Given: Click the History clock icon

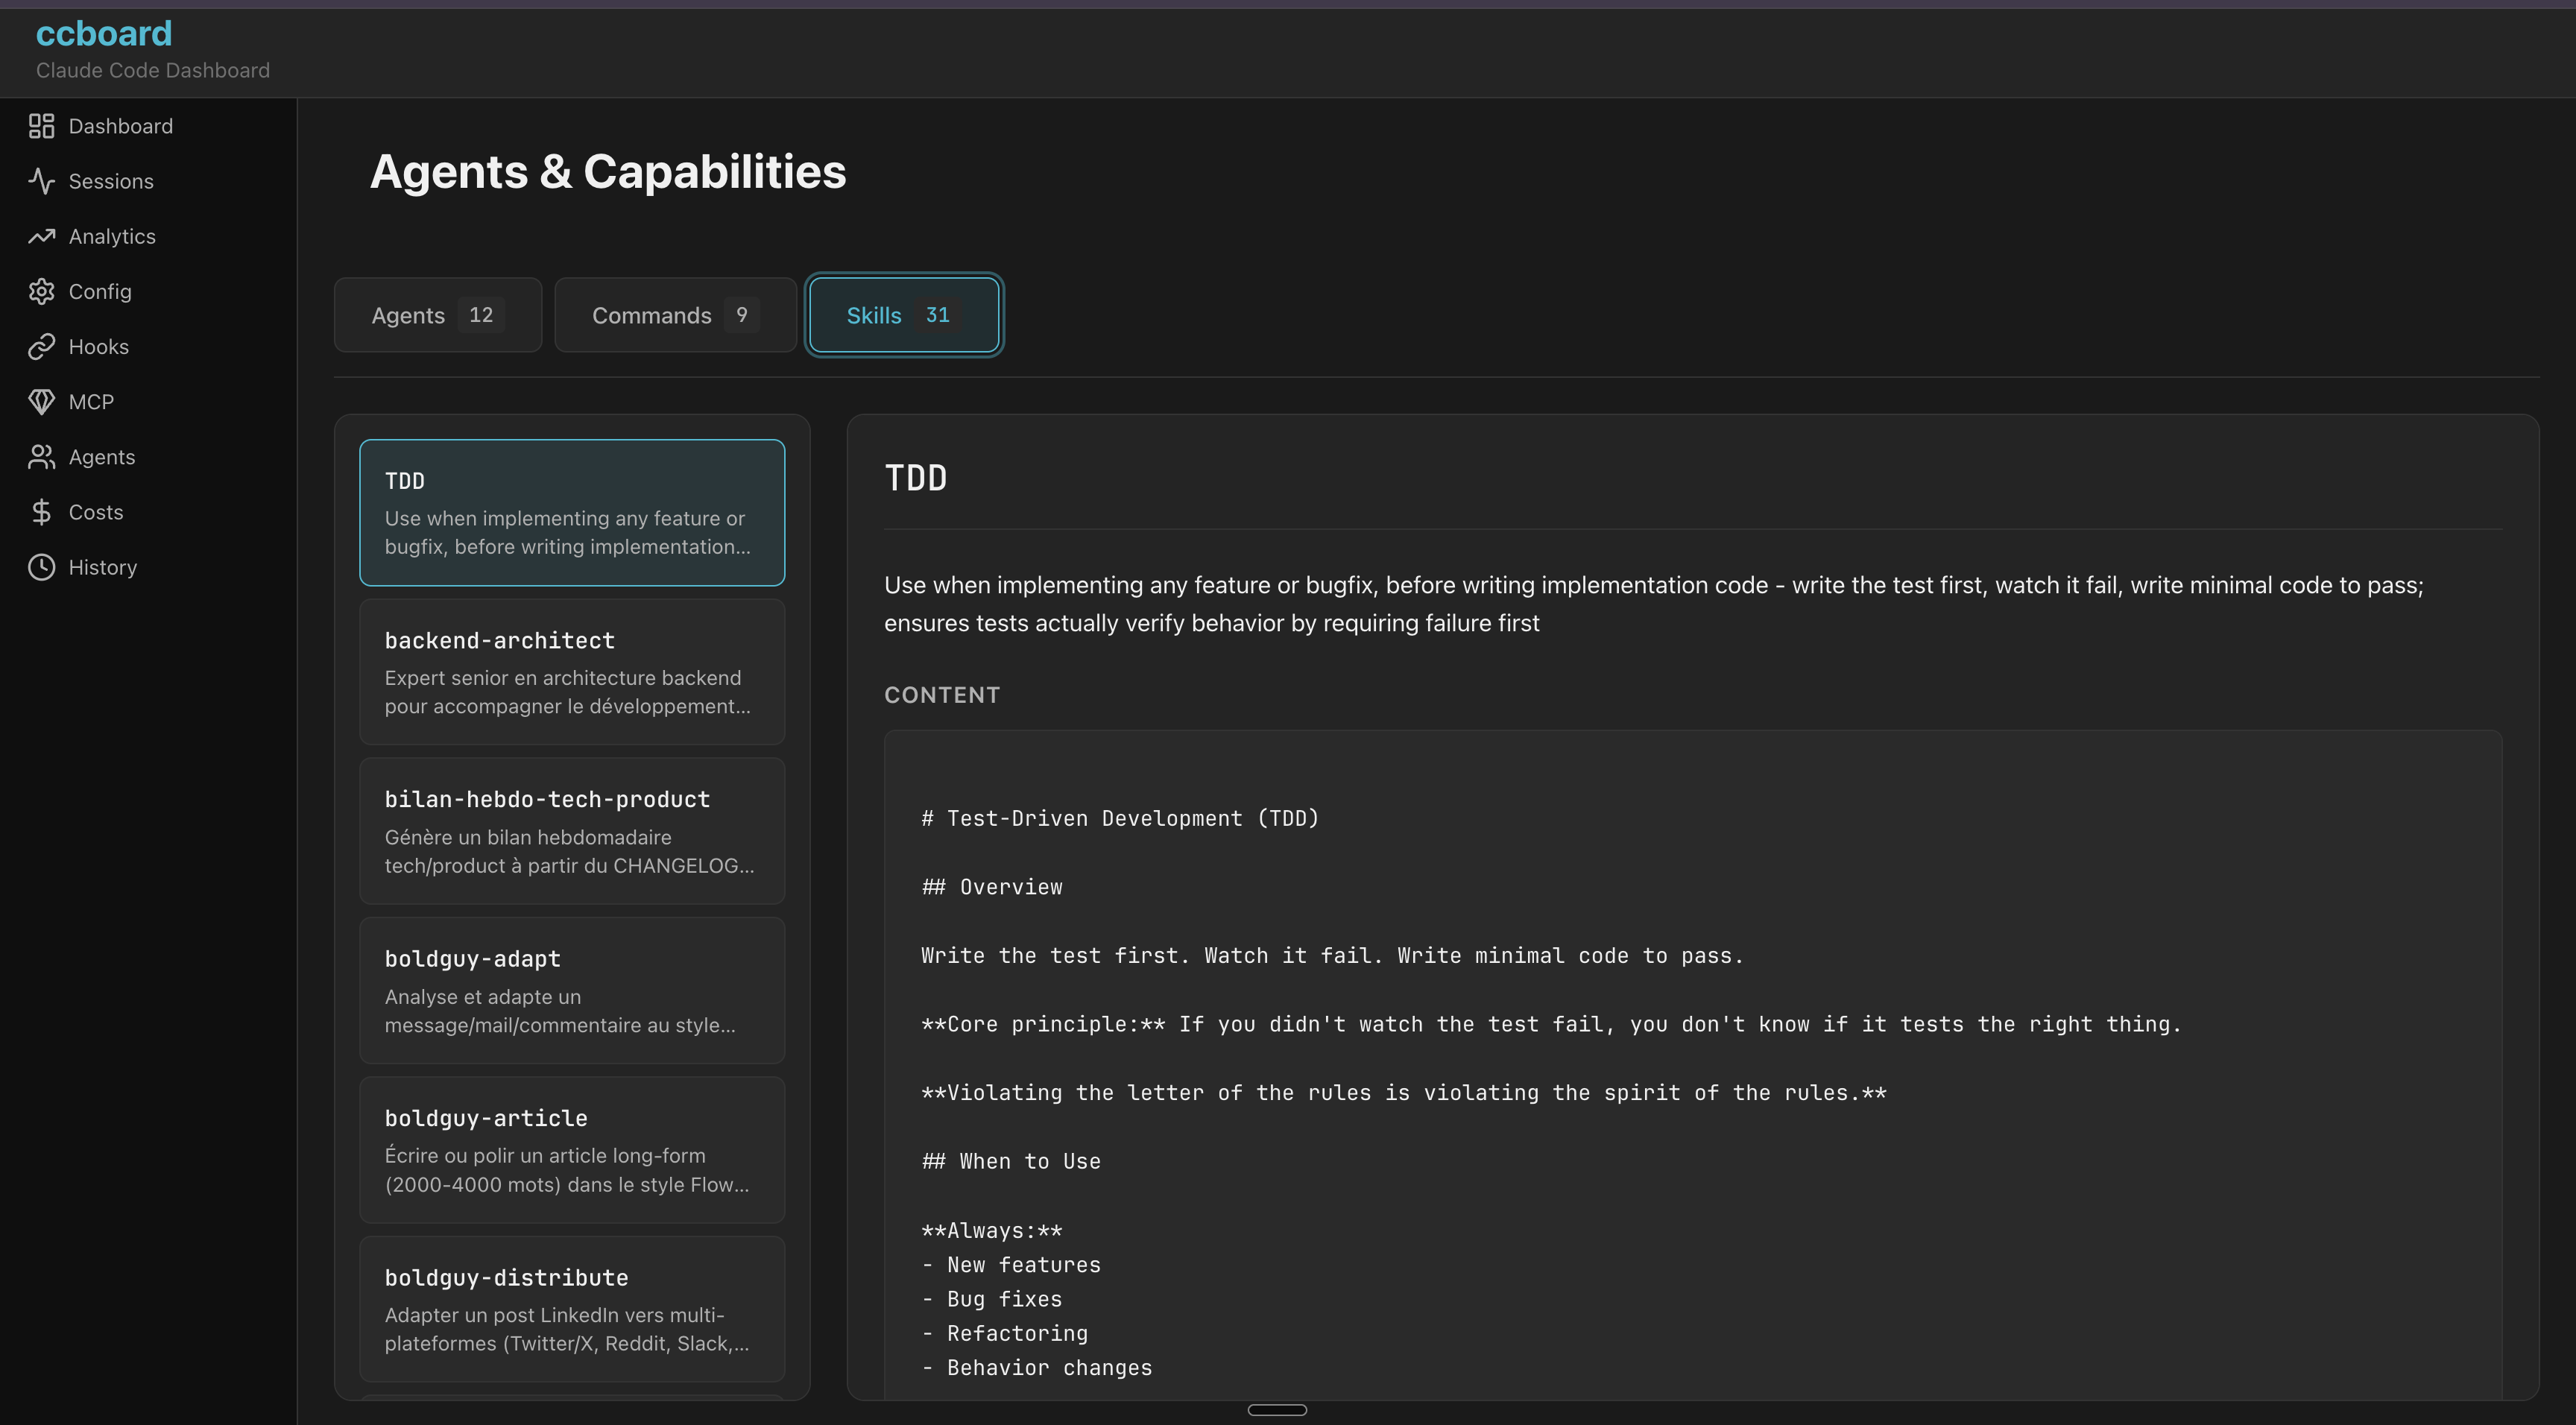Looking at the screenshot, I should (41, 567).
